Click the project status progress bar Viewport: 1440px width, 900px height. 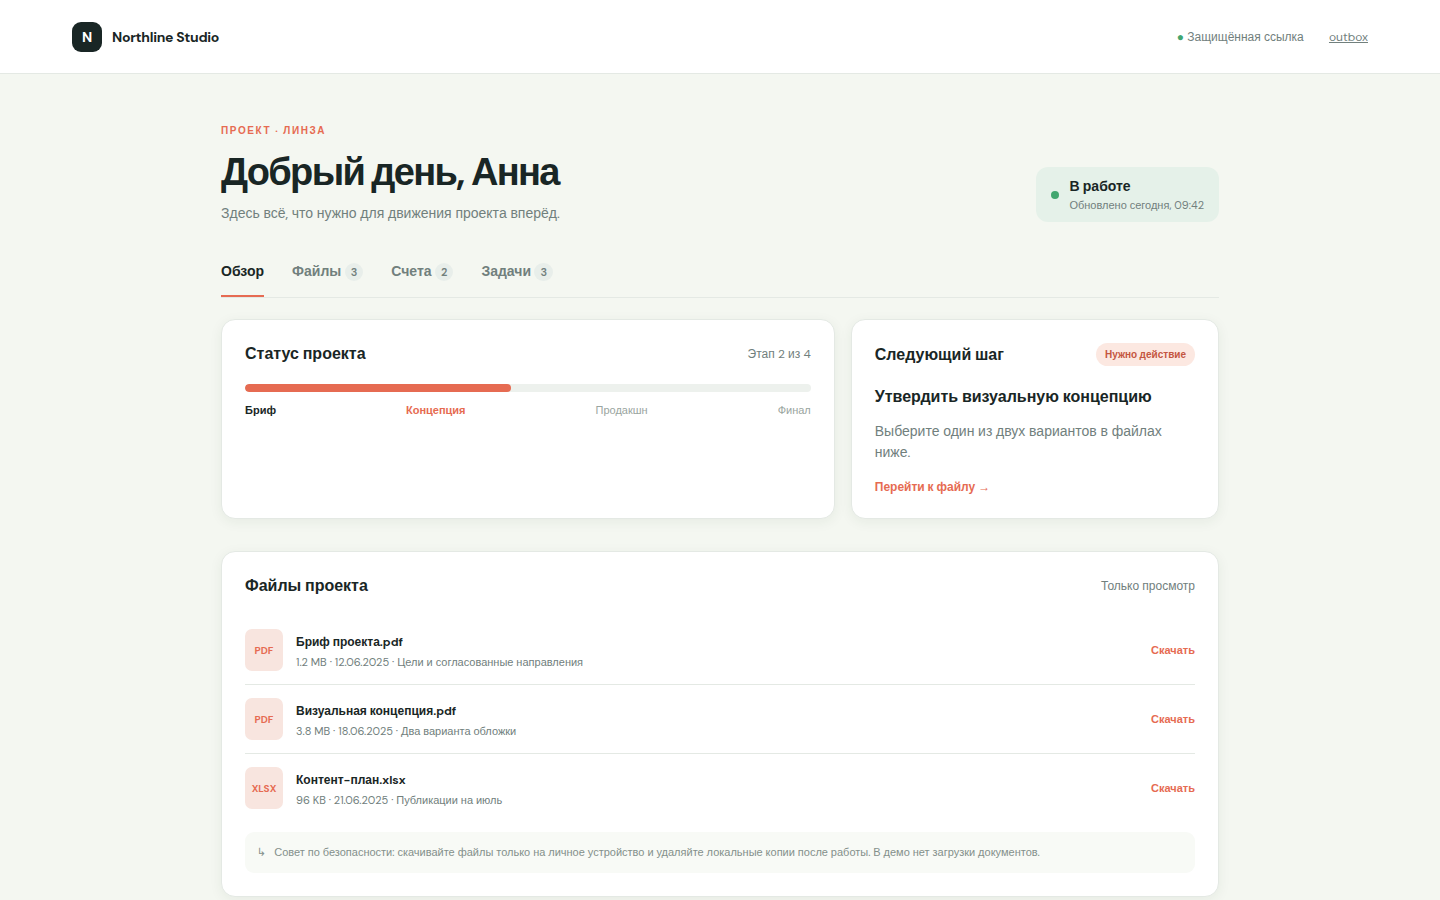[x=528, y=388]
